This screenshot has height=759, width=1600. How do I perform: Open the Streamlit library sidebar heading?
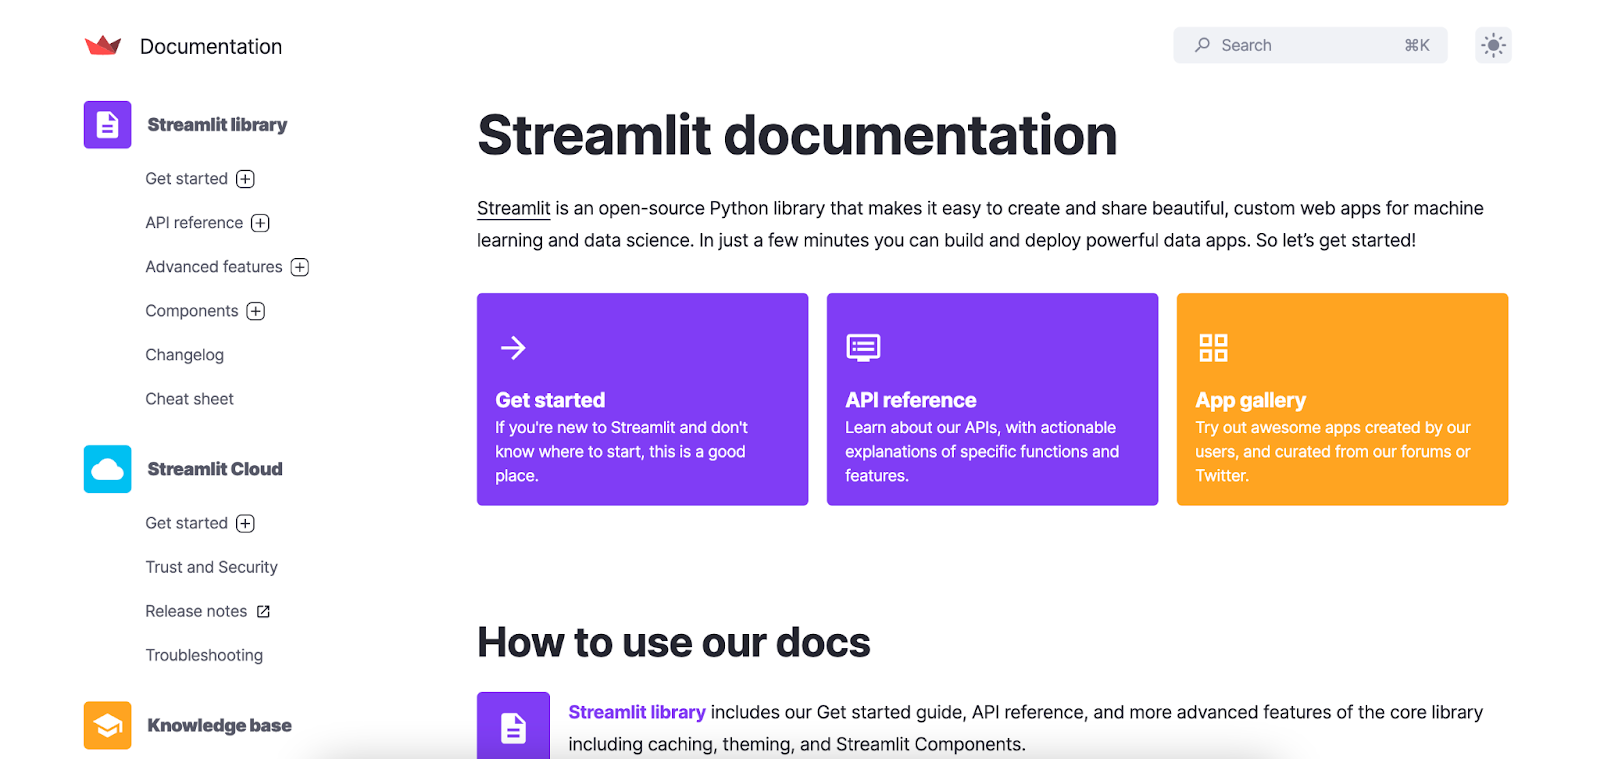(x=217, y=125)
